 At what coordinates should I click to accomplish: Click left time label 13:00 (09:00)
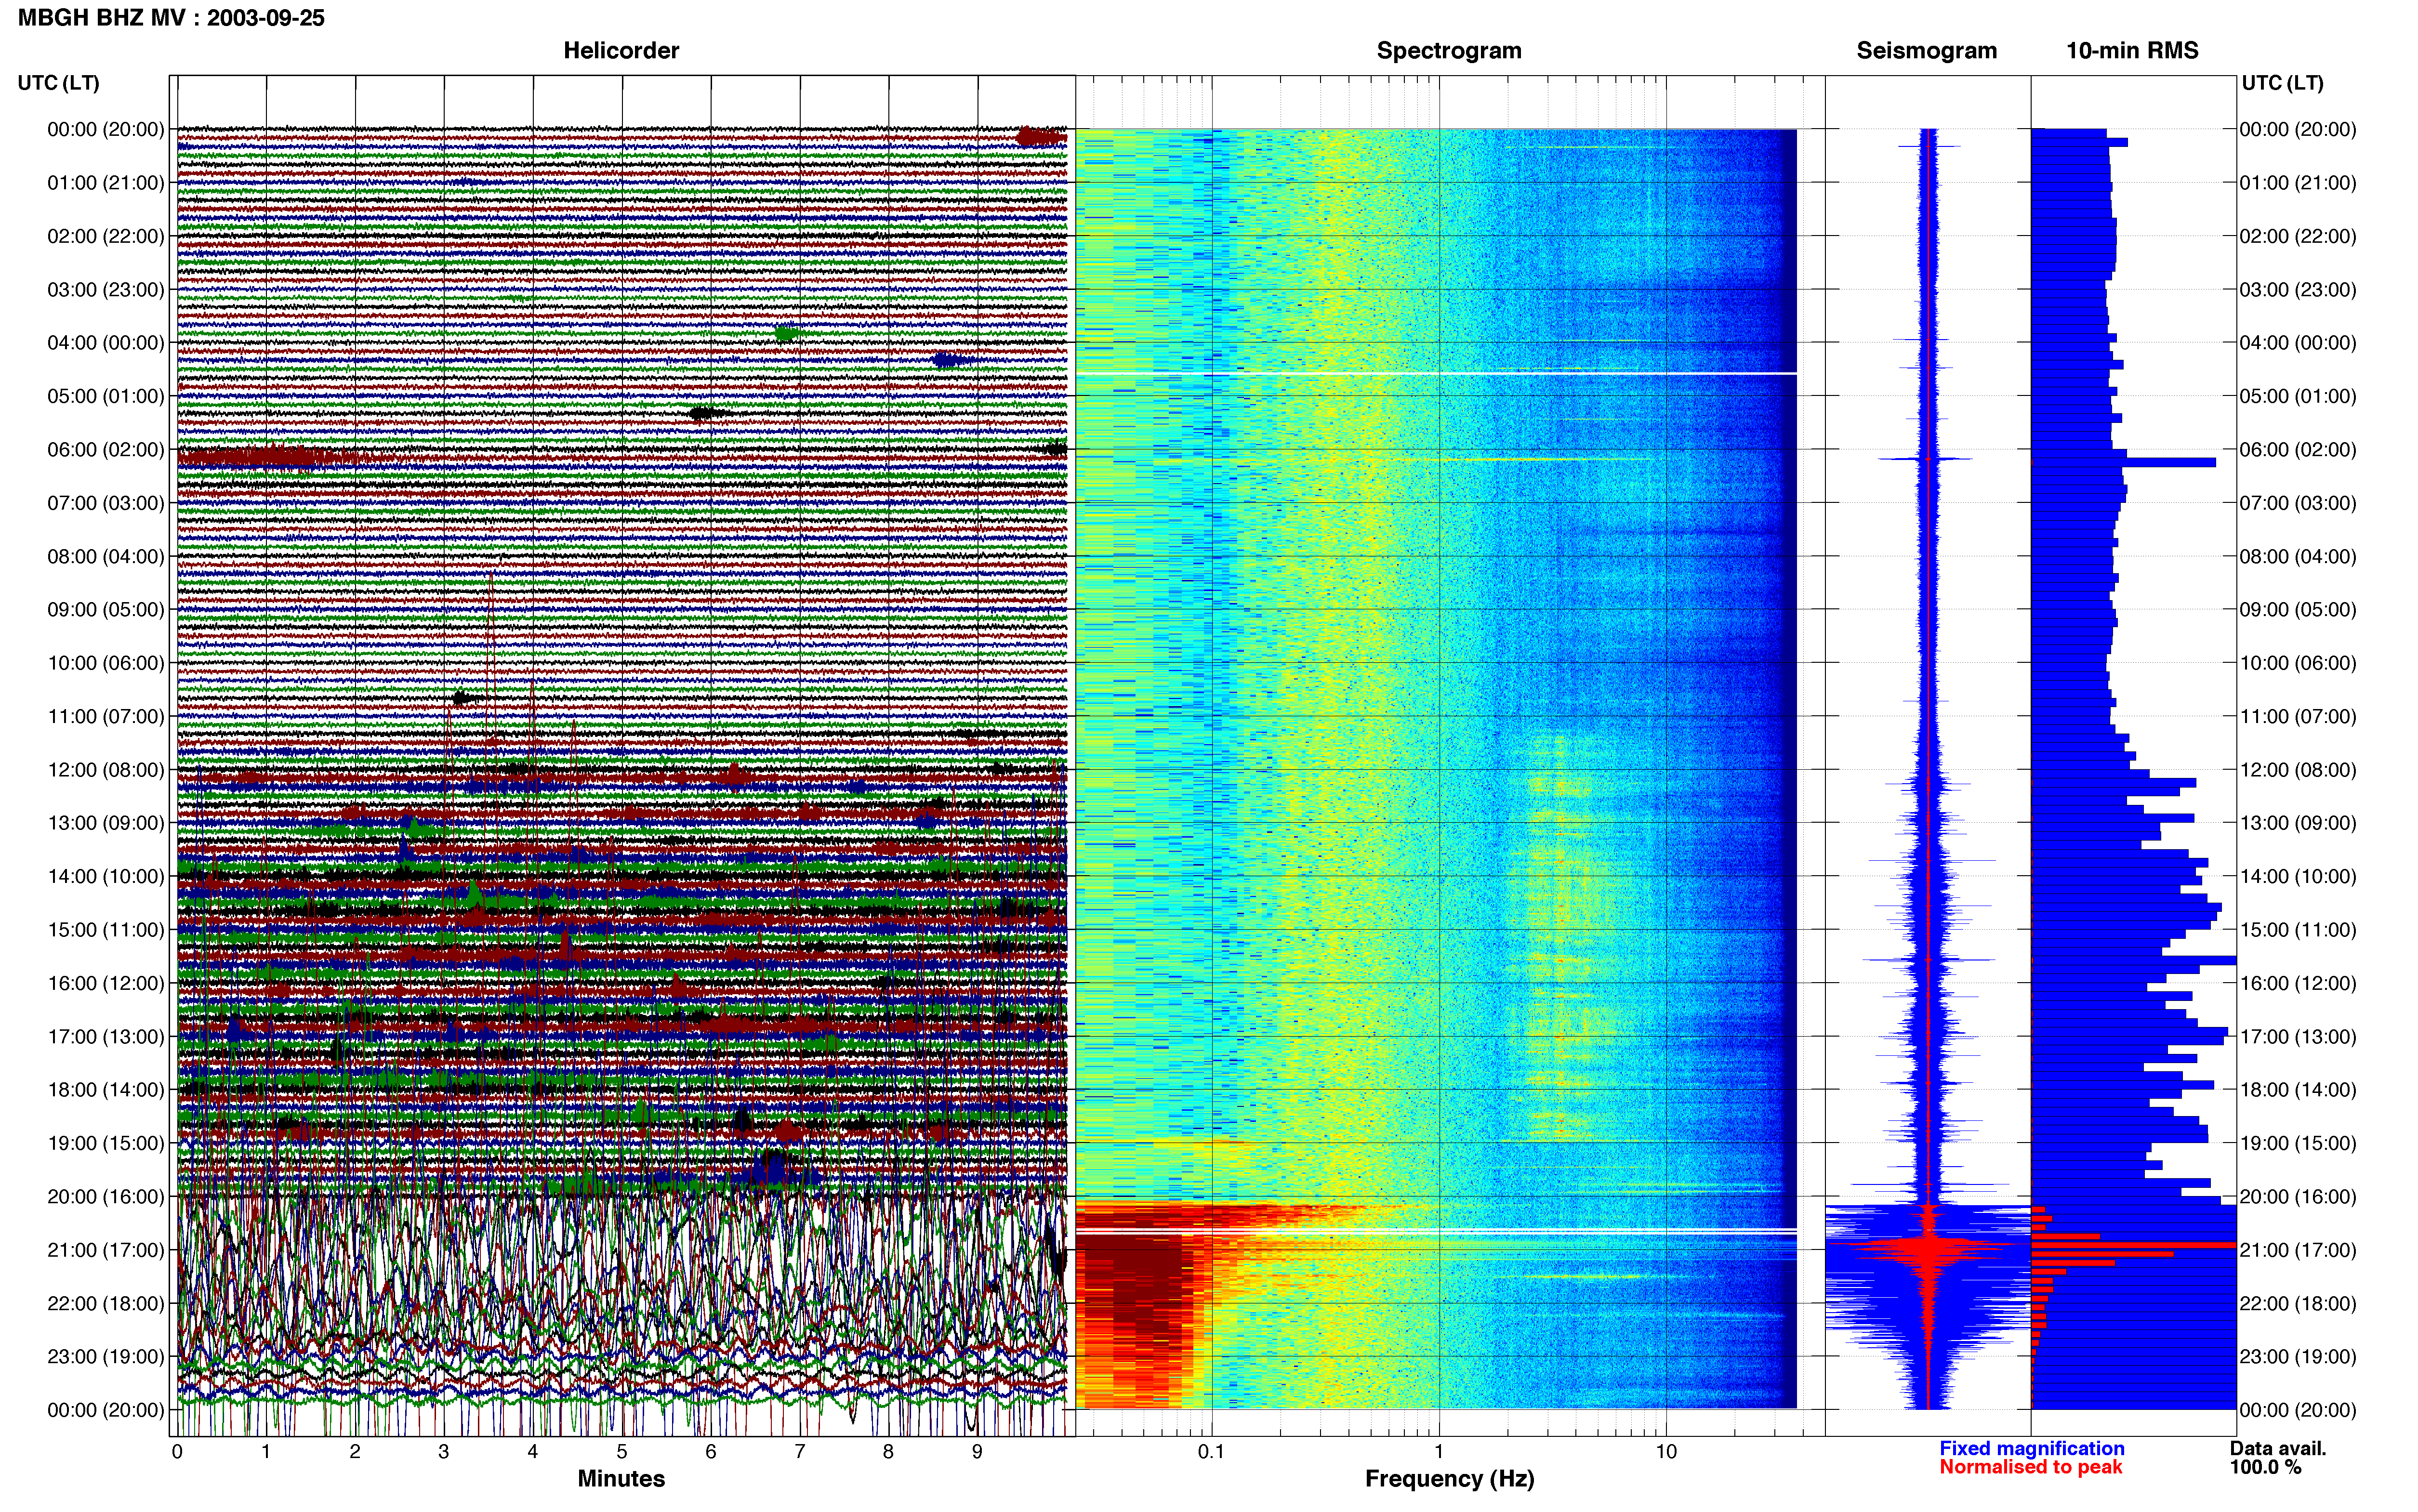click(x=106, y=823)
